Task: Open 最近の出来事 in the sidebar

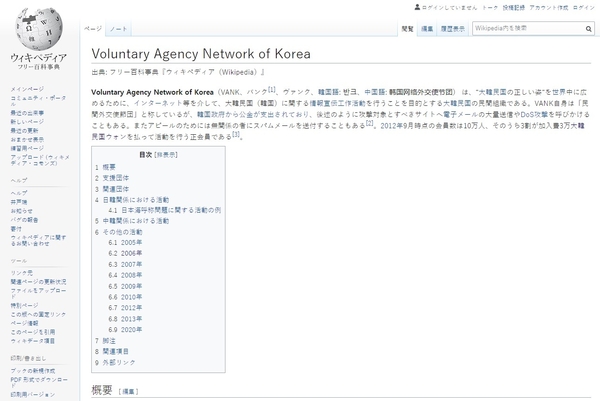Action: coord(27,113)
